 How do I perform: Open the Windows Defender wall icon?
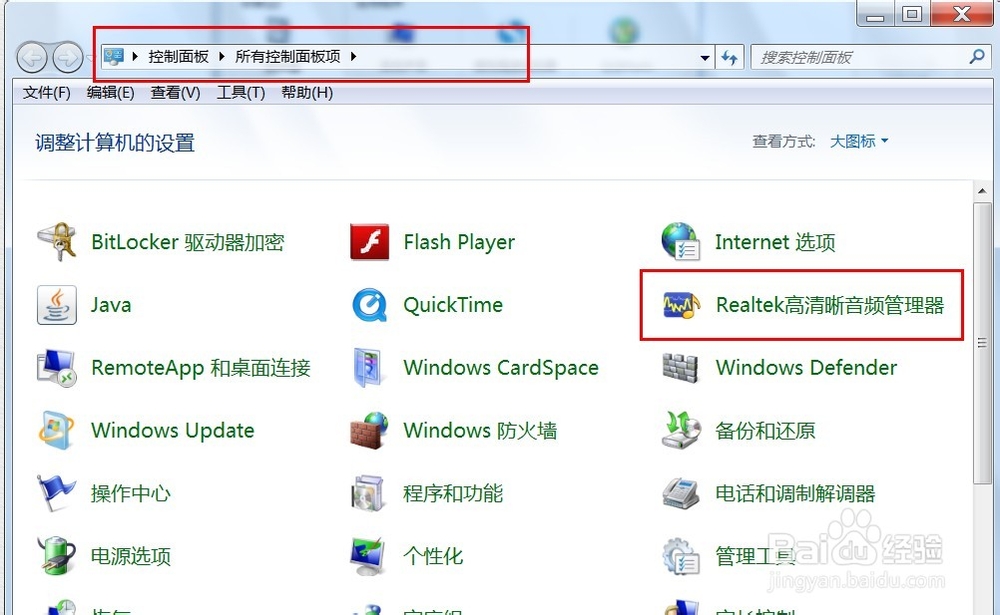(680, 368)
